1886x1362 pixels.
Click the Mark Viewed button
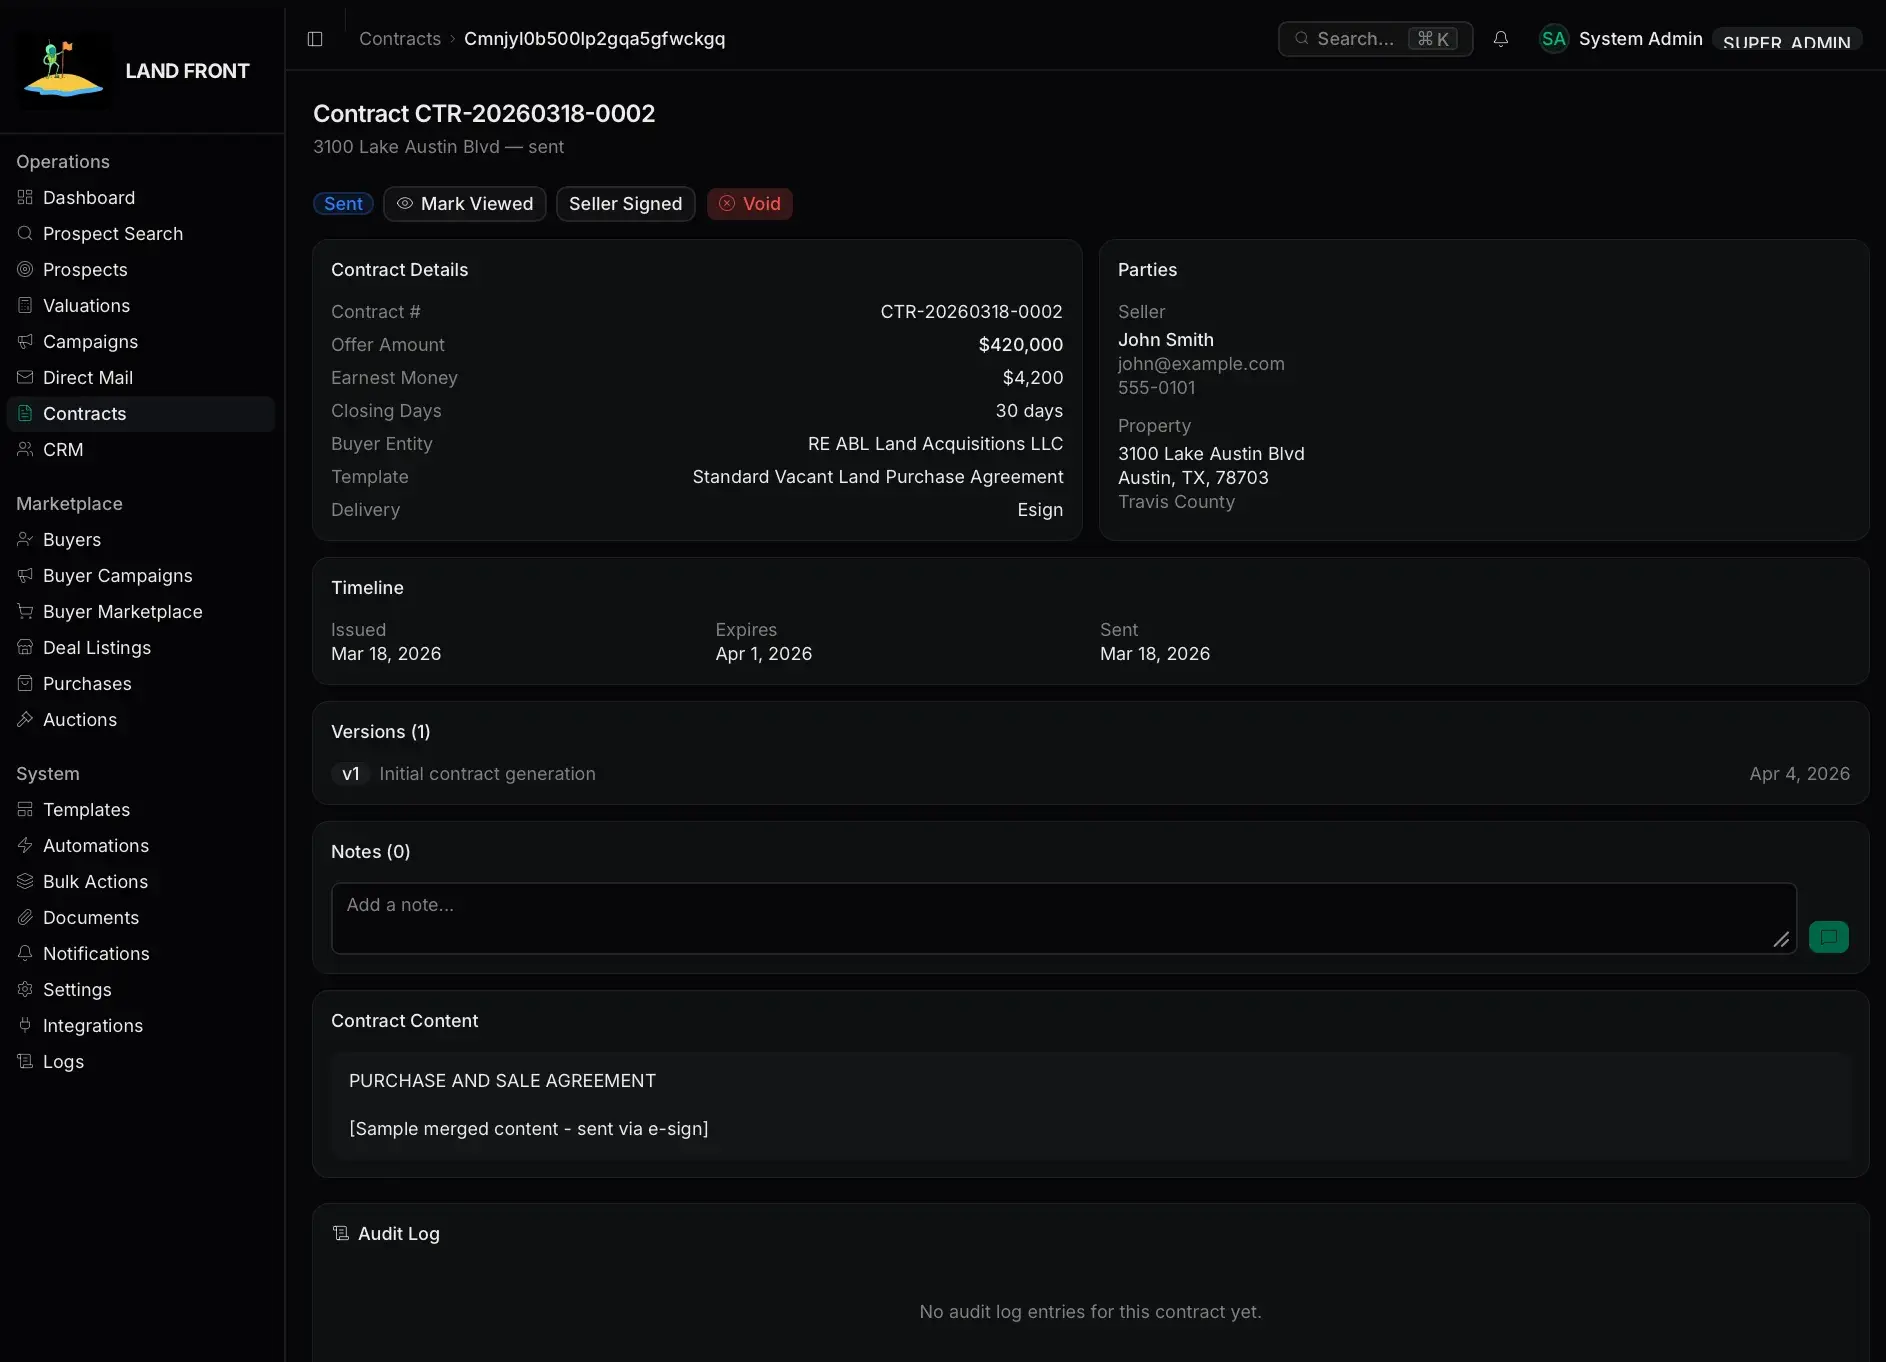465,204
